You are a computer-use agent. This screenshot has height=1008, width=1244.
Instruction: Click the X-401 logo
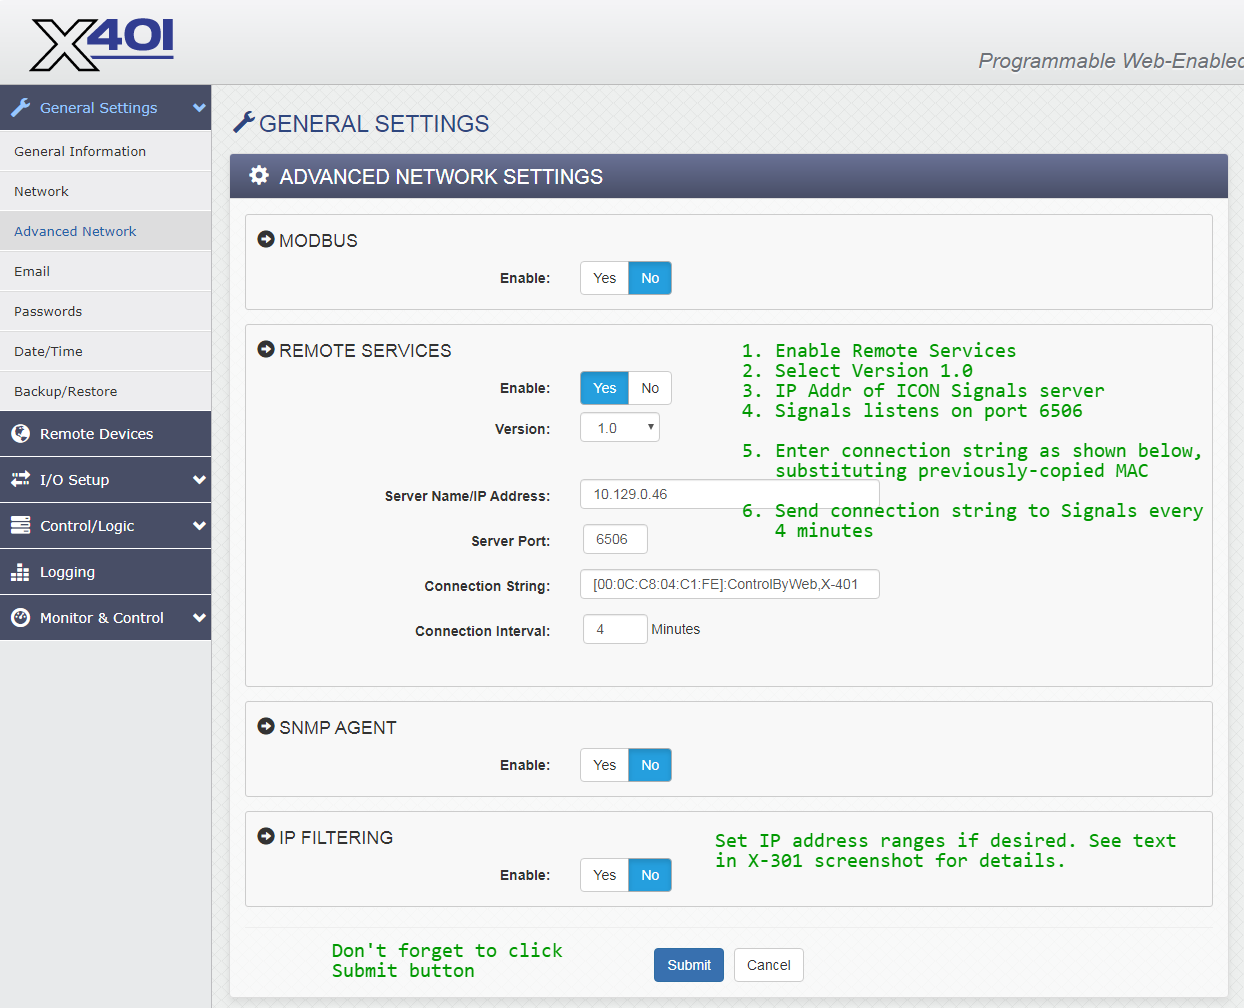coord(102,45)
